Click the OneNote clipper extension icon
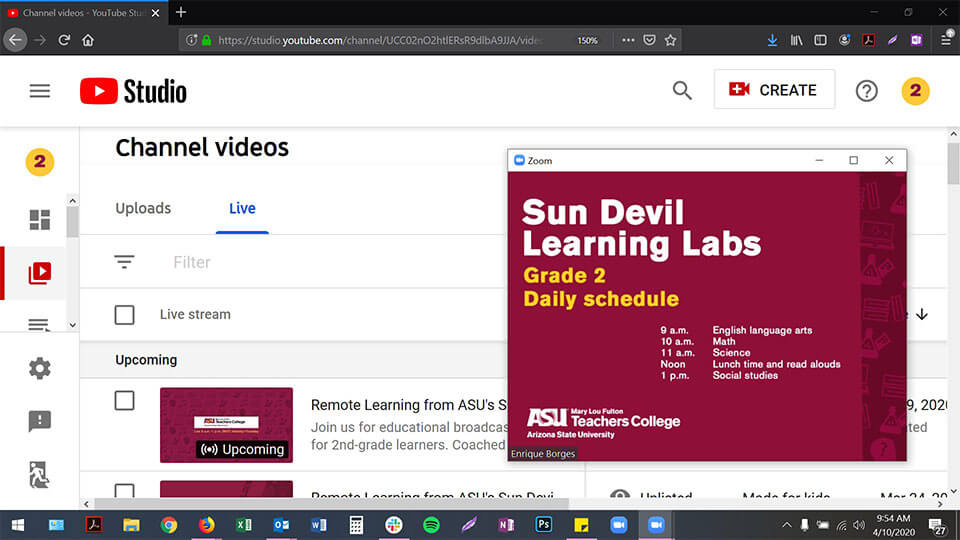 [x=917, y=40]
